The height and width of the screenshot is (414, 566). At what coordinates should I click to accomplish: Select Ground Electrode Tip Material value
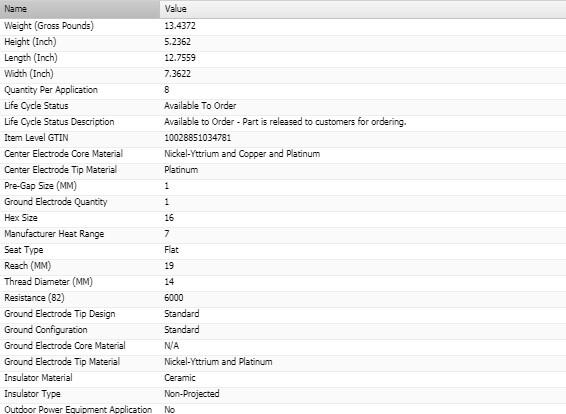point(218,362)
